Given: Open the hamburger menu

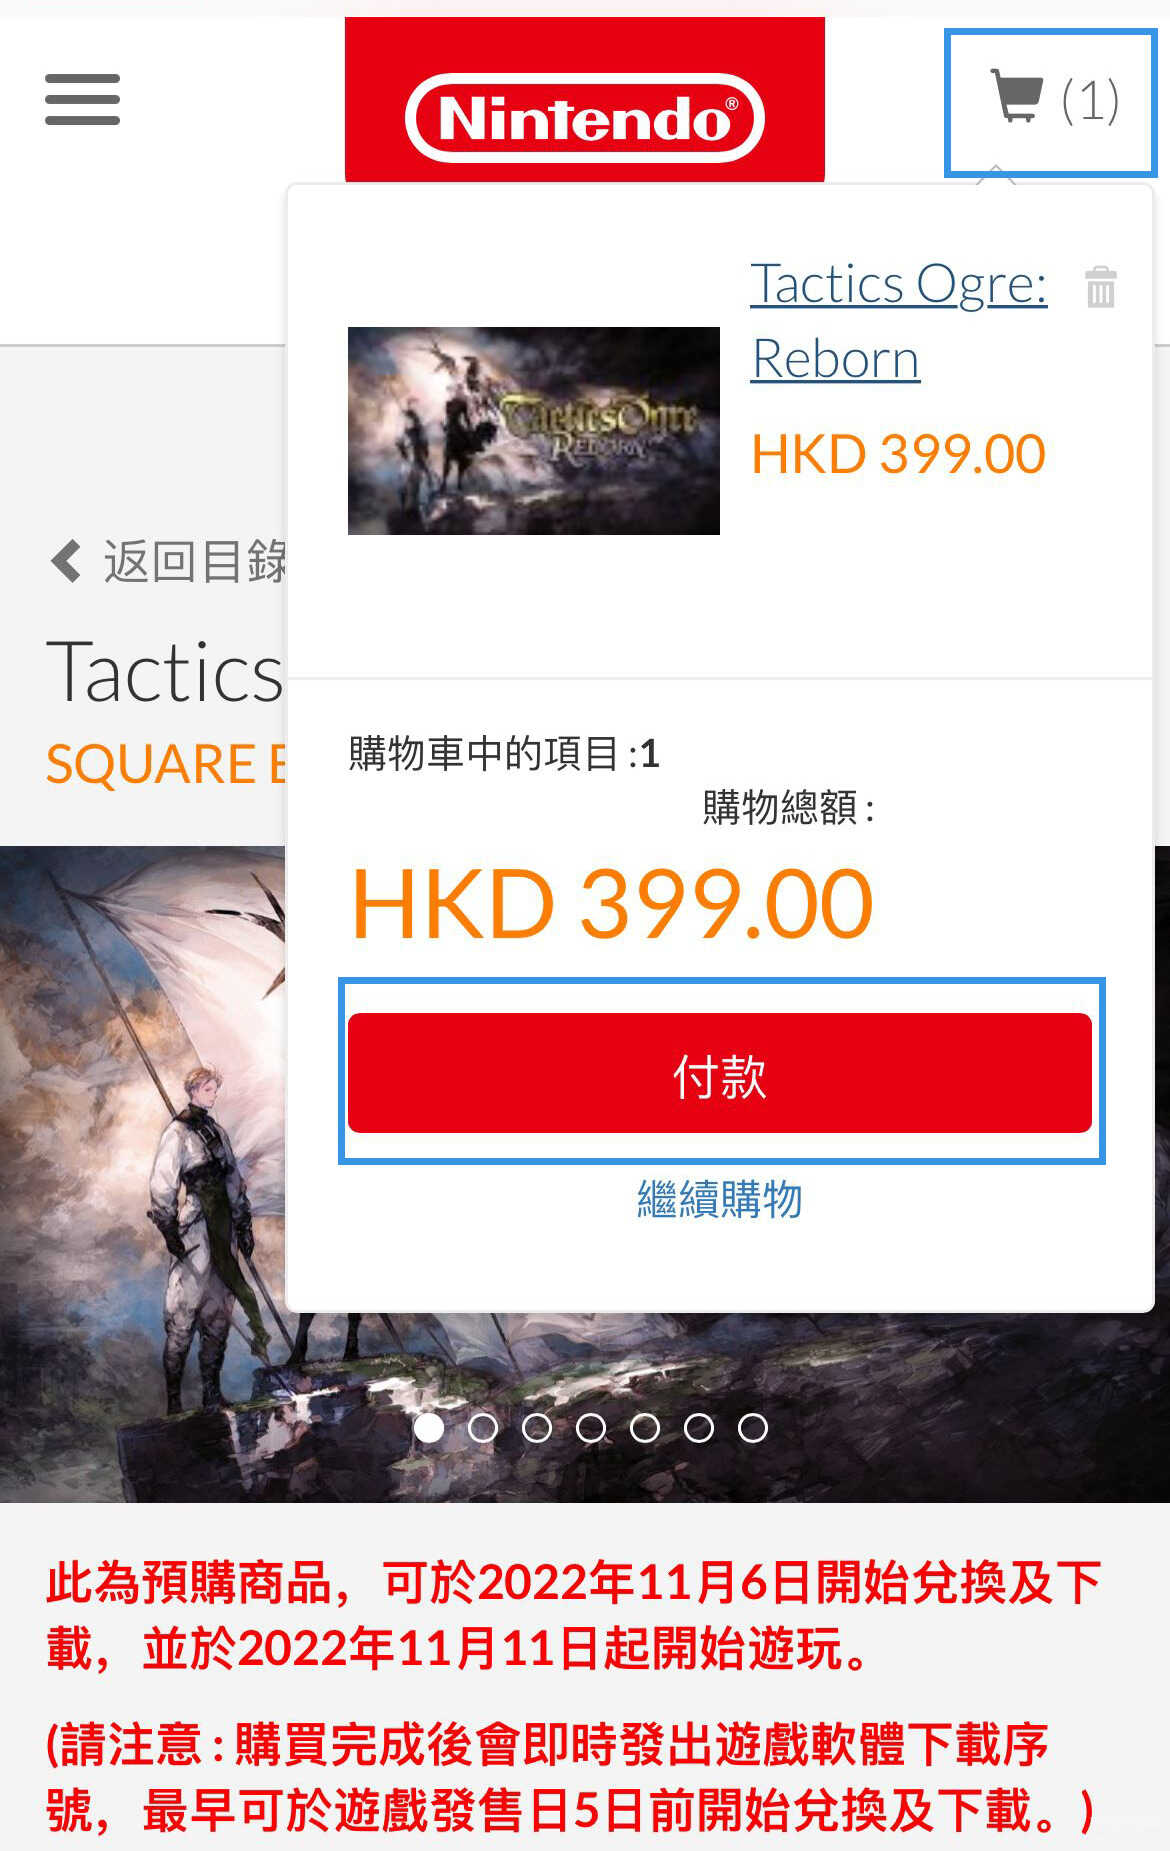Looking at the screenshot, I should [82, 99].
